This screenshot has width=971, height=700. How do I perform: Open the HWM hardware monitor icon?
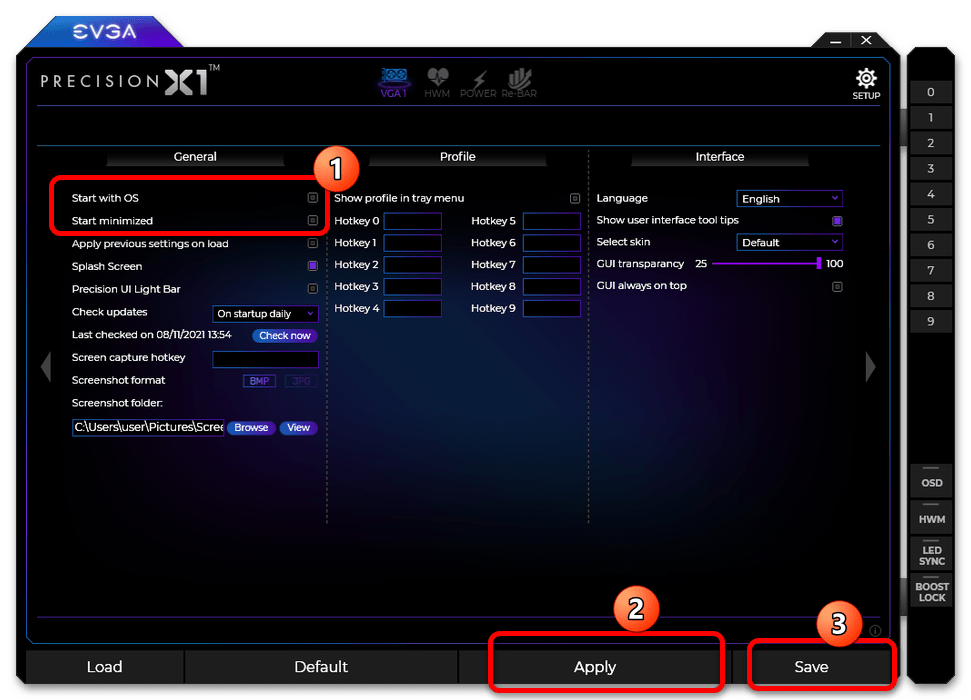point(437,82)
